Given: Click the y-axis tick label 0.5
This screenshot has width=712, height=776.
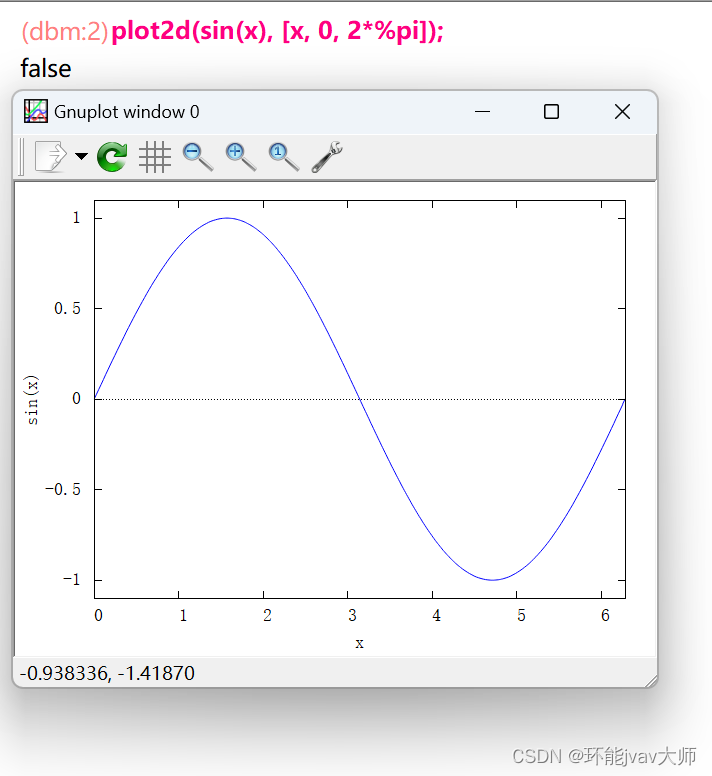Looking at the screenshot, I should [x=67, y=308].
